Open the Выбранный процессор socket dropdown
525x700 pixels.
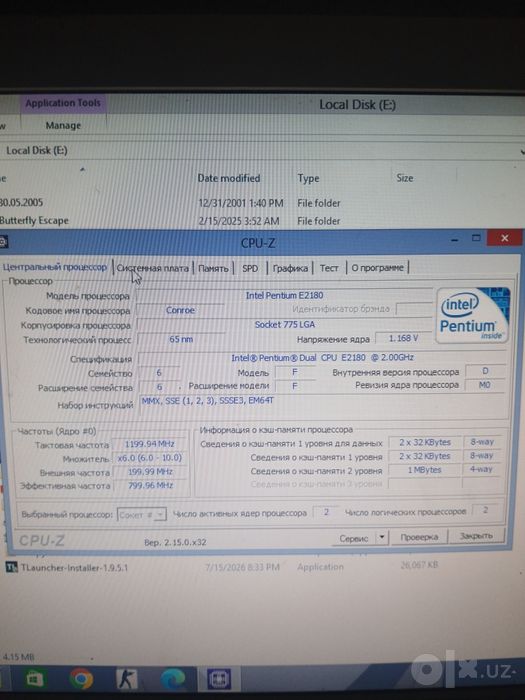click(x=142, y=515)
